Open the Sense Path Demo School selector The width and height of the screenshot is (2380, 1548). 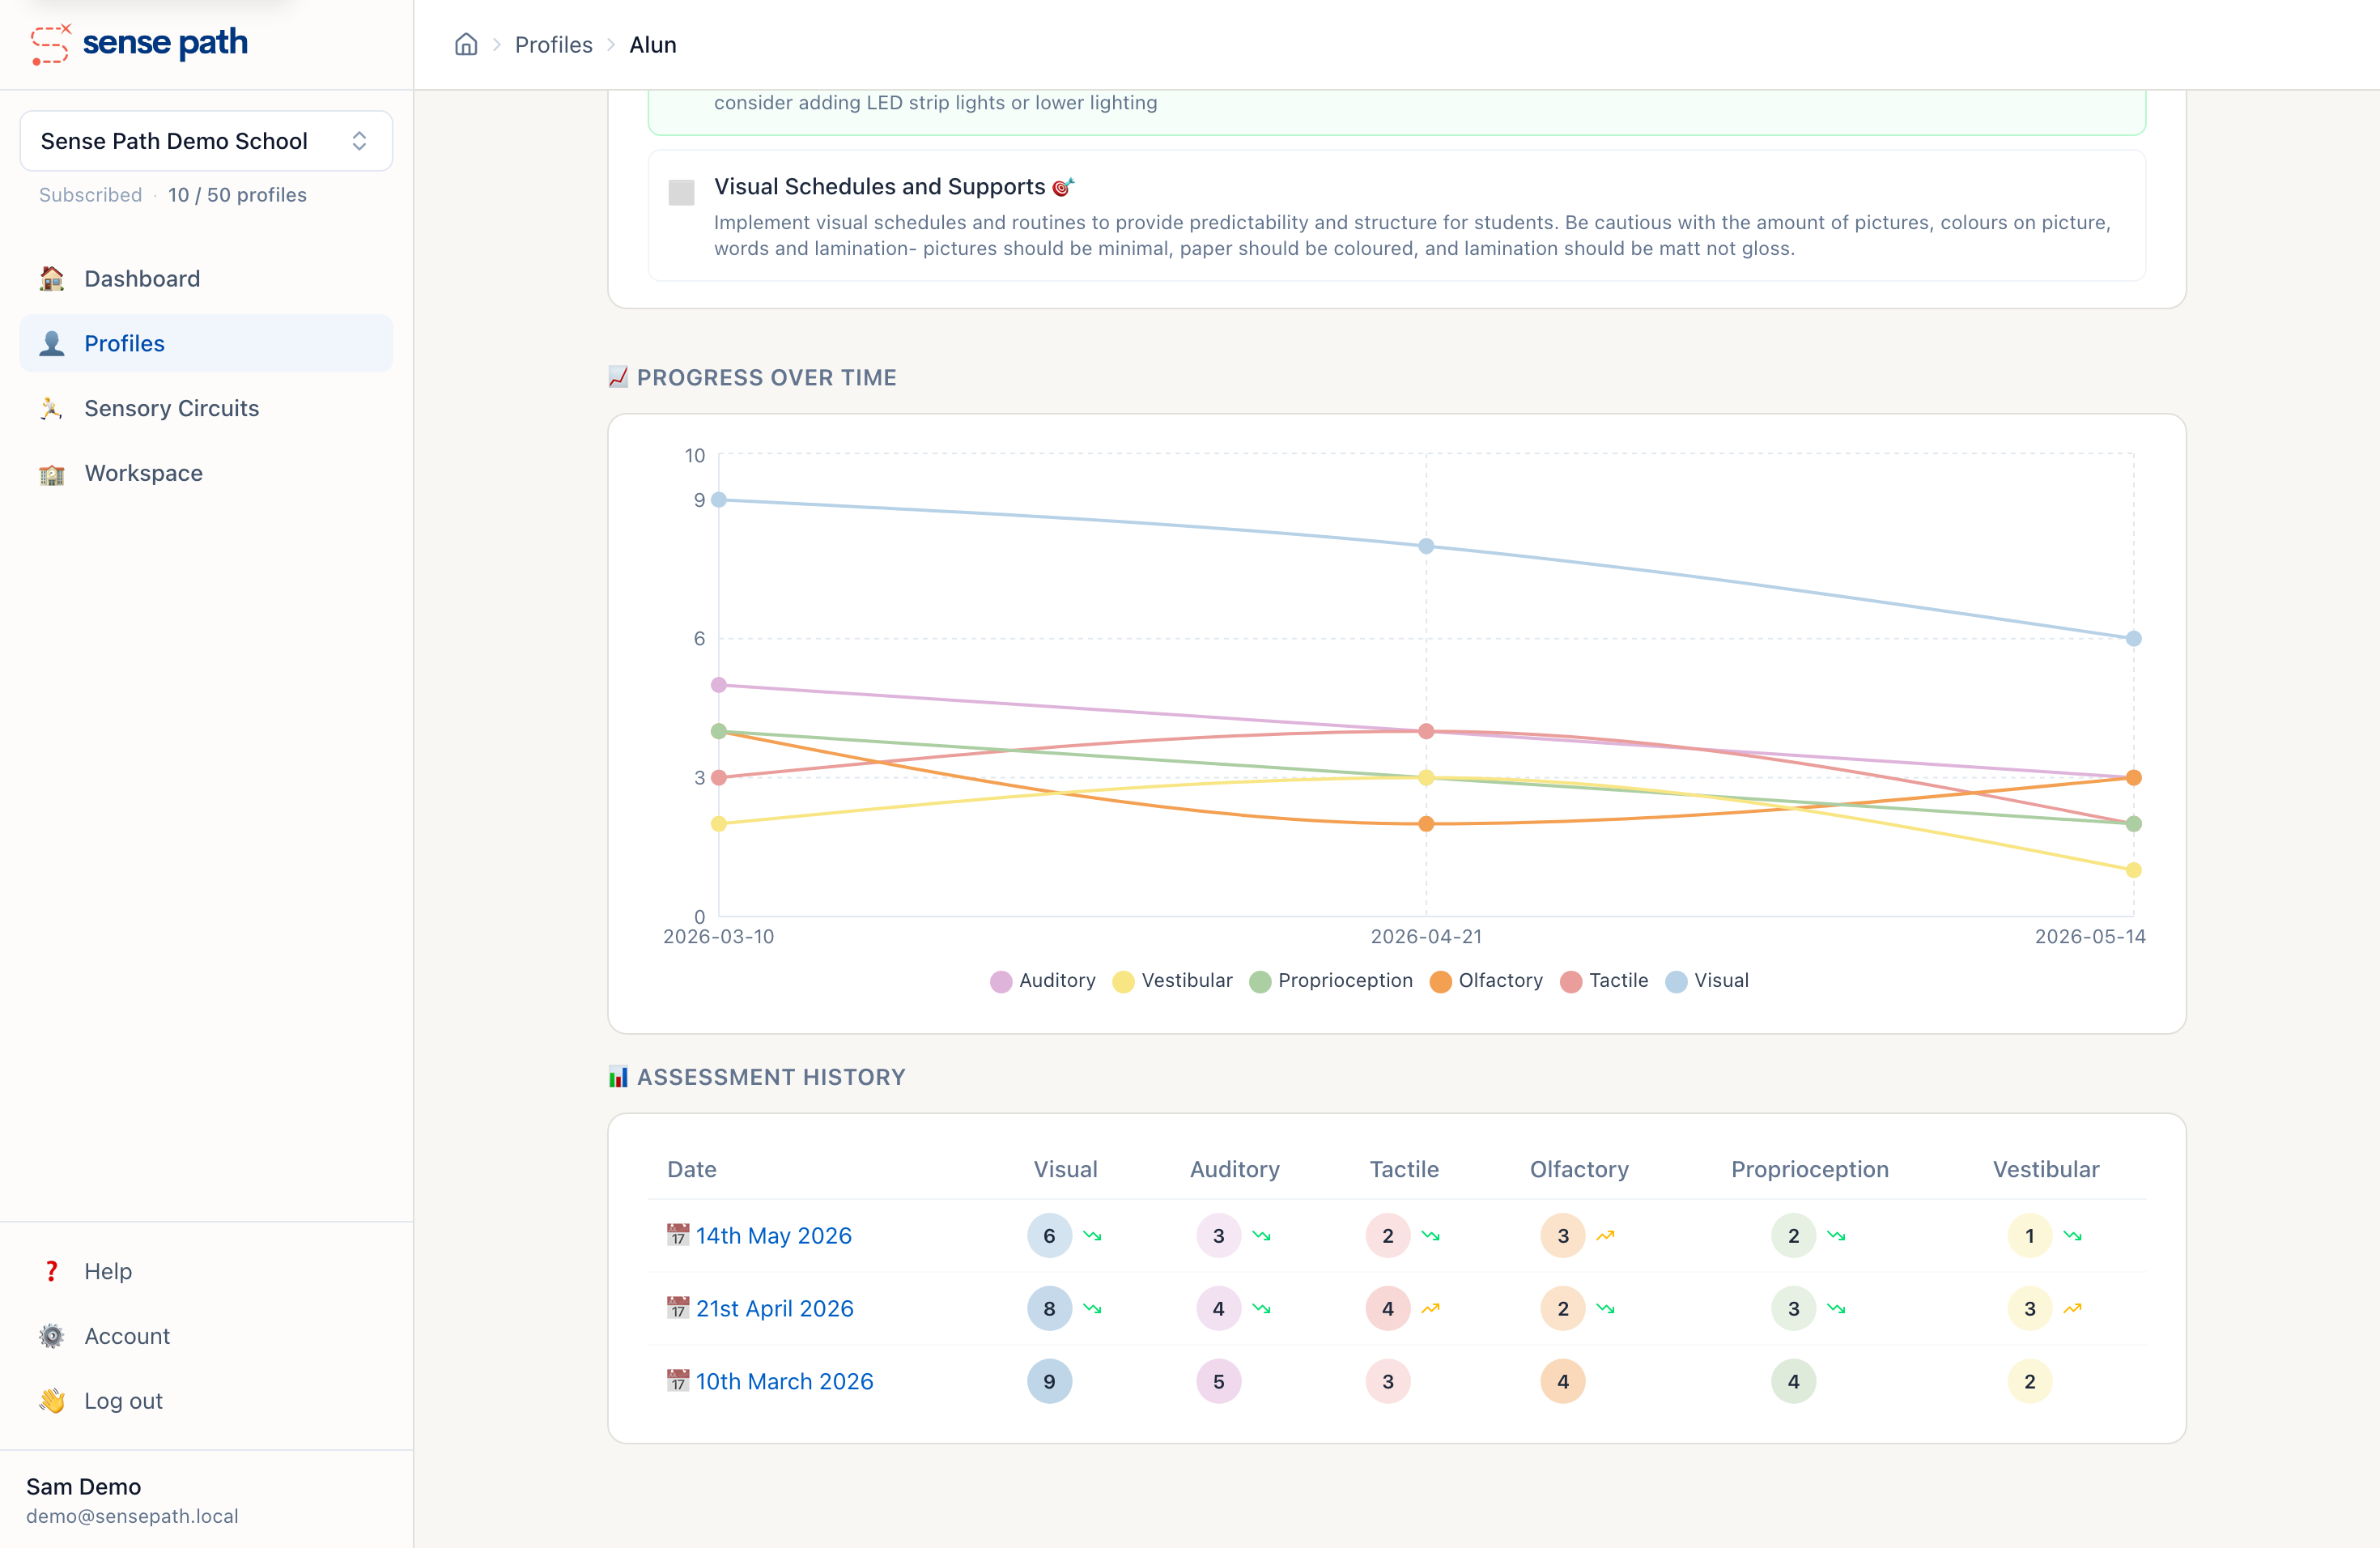tap(206, 141)
